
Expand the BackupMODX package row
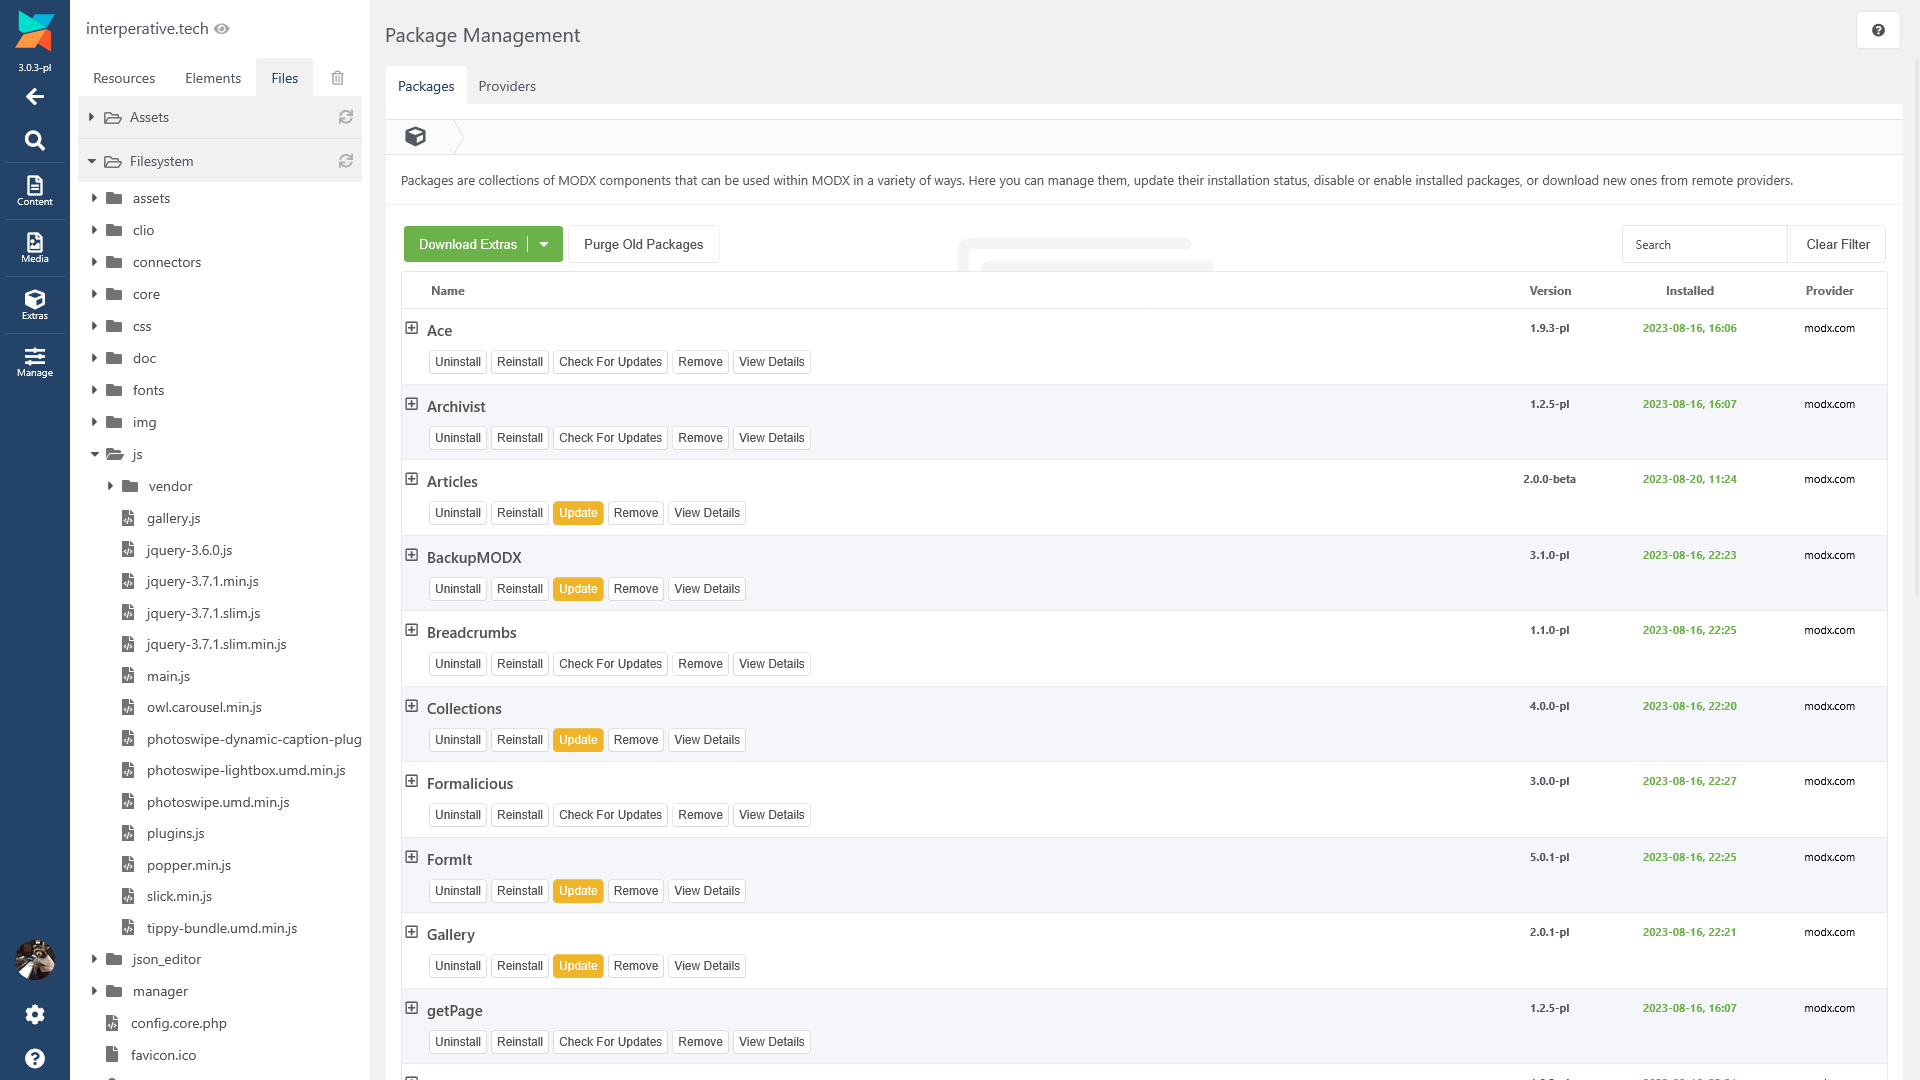tap(411, 555)
